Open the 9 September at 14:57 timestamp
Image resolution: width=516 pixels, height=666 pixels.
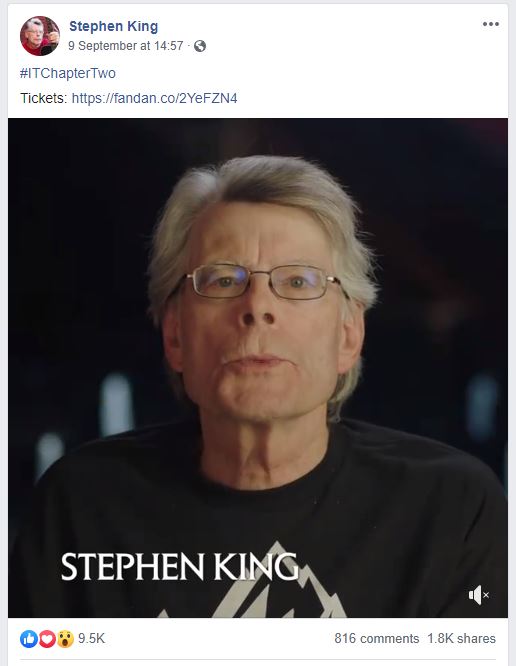pos(125,46)
